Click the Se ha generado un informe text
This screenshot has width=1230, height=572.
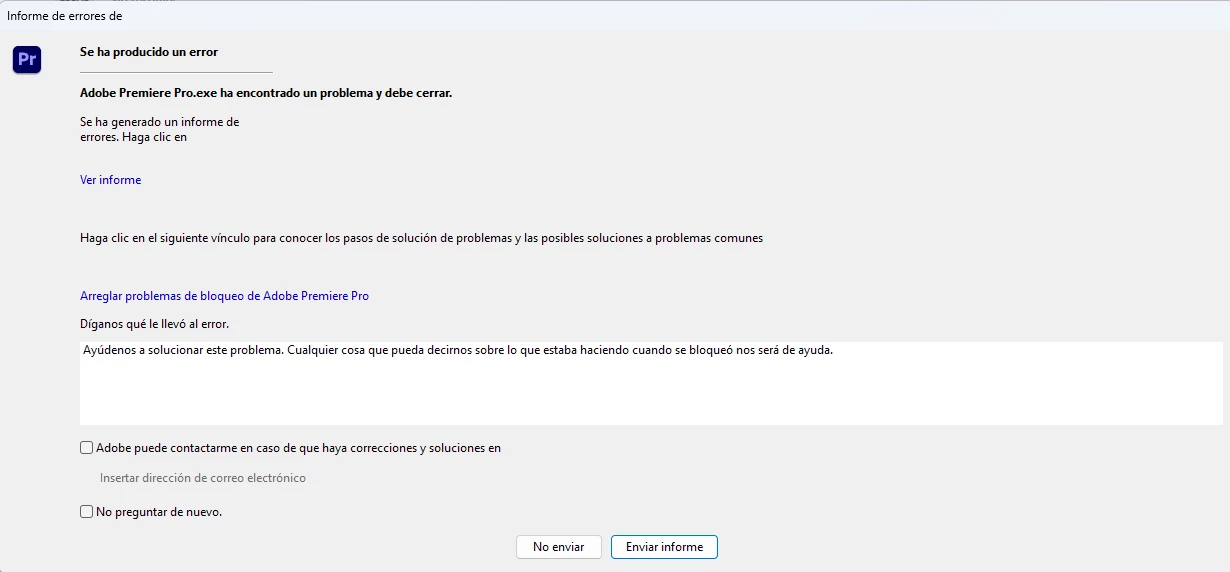[160, 130]
